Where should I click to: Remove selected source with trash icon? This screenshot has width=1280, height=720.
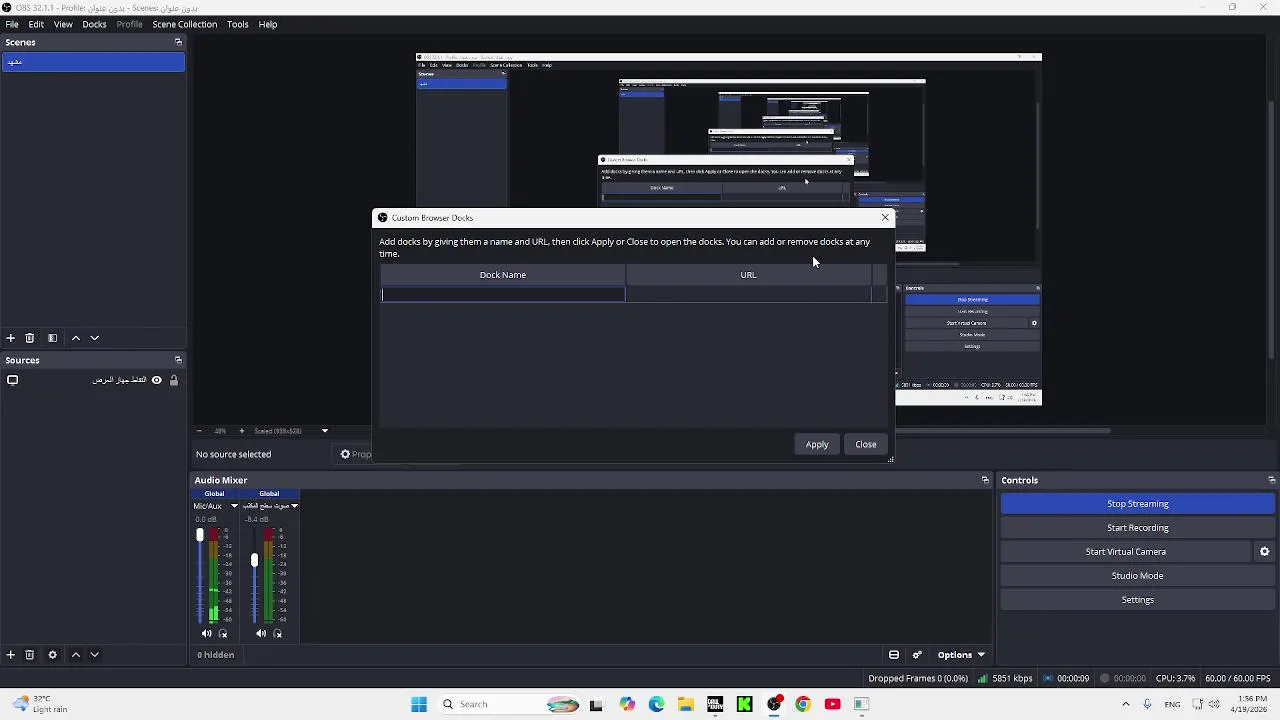point(30,655)
